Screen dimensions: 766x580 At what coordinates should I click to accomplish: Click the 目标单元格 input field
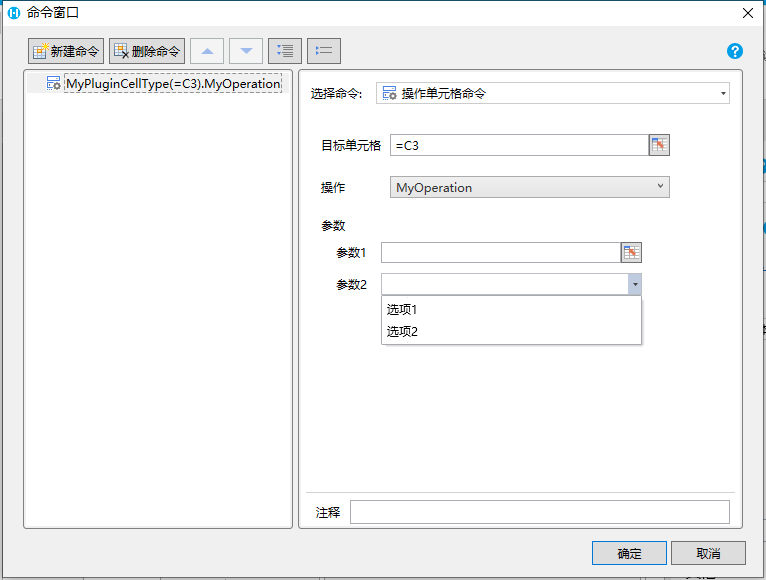[x=519, y=145]
